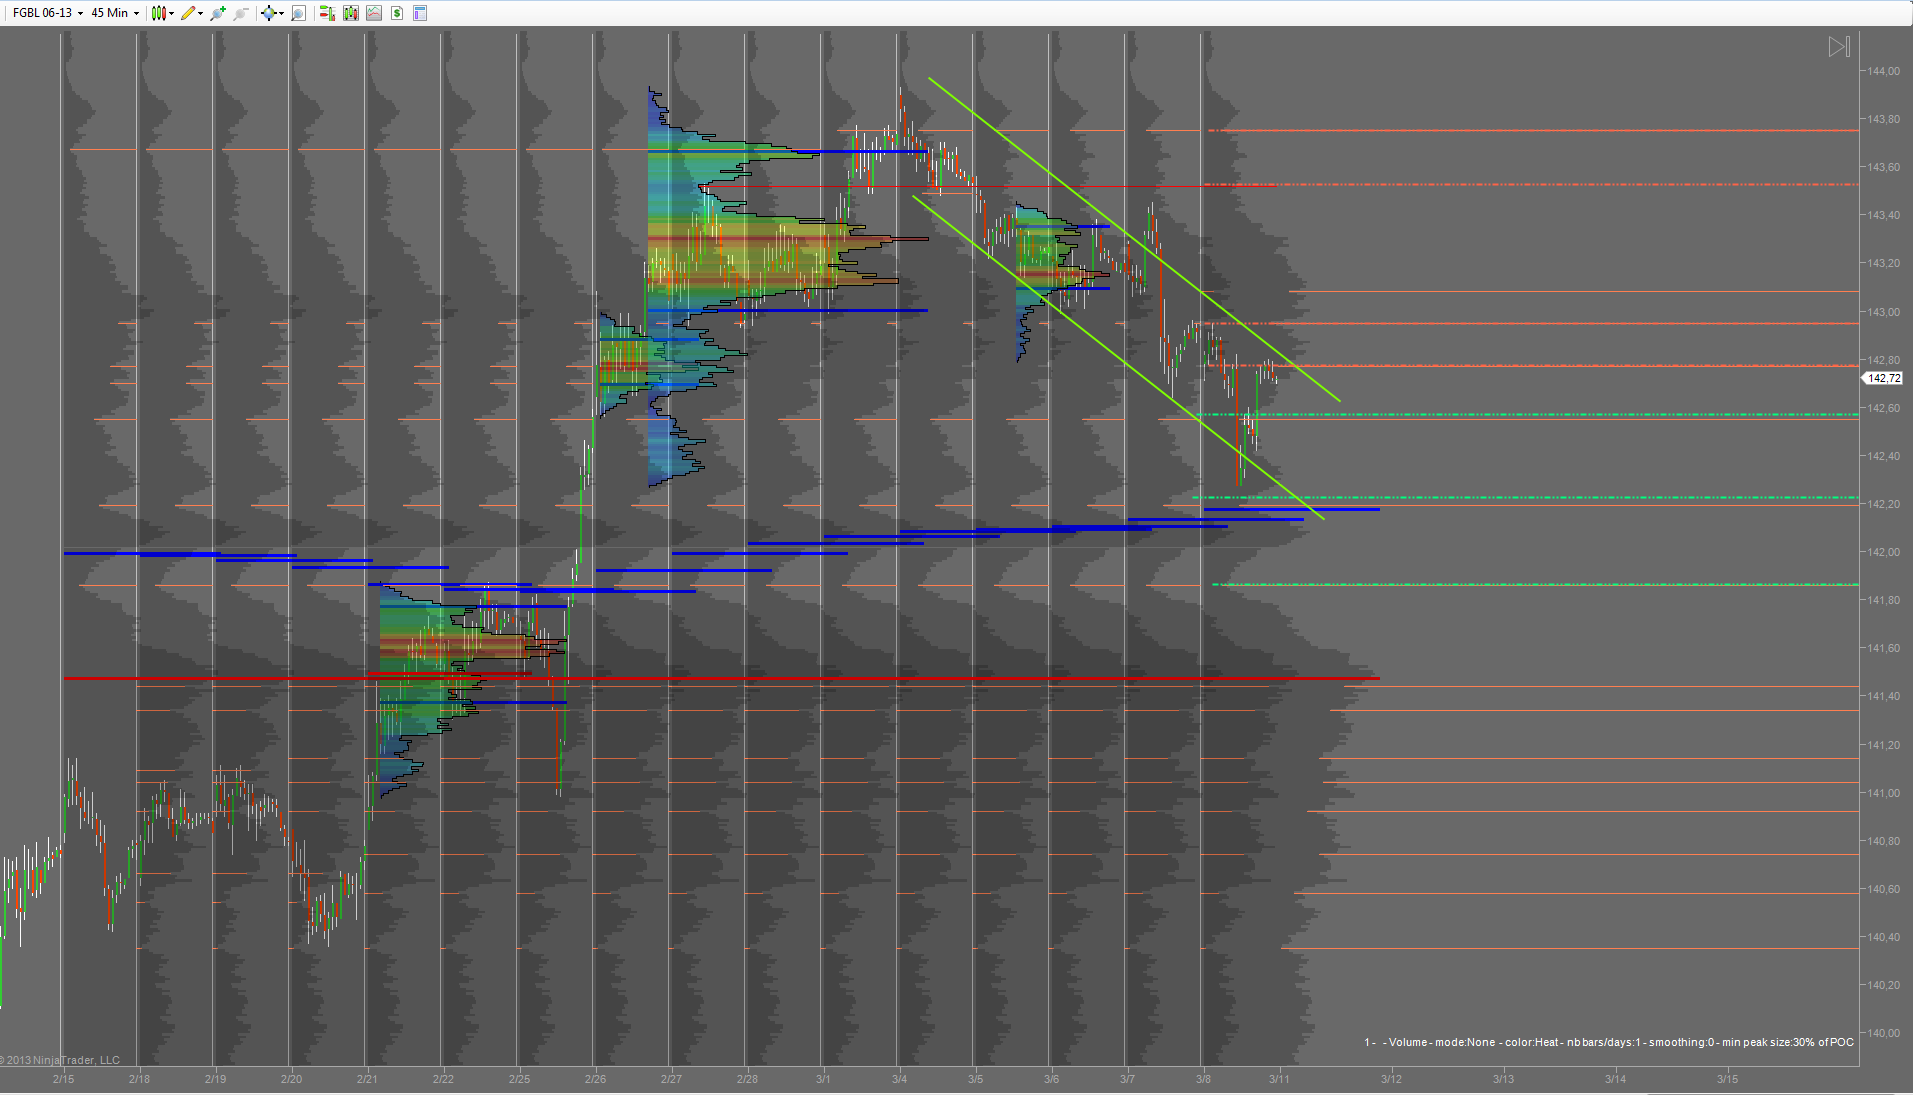Expand the chart style dropdown arrow
The height and width of the screenshot is (1095, 1913).
172,13
